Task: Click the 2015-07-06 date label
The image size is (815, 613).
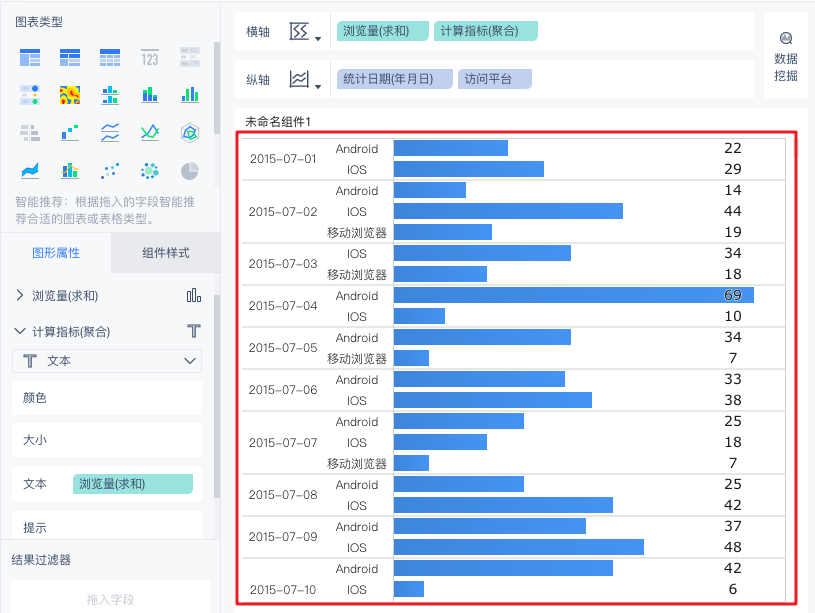Action: click(x=283, y=390)
